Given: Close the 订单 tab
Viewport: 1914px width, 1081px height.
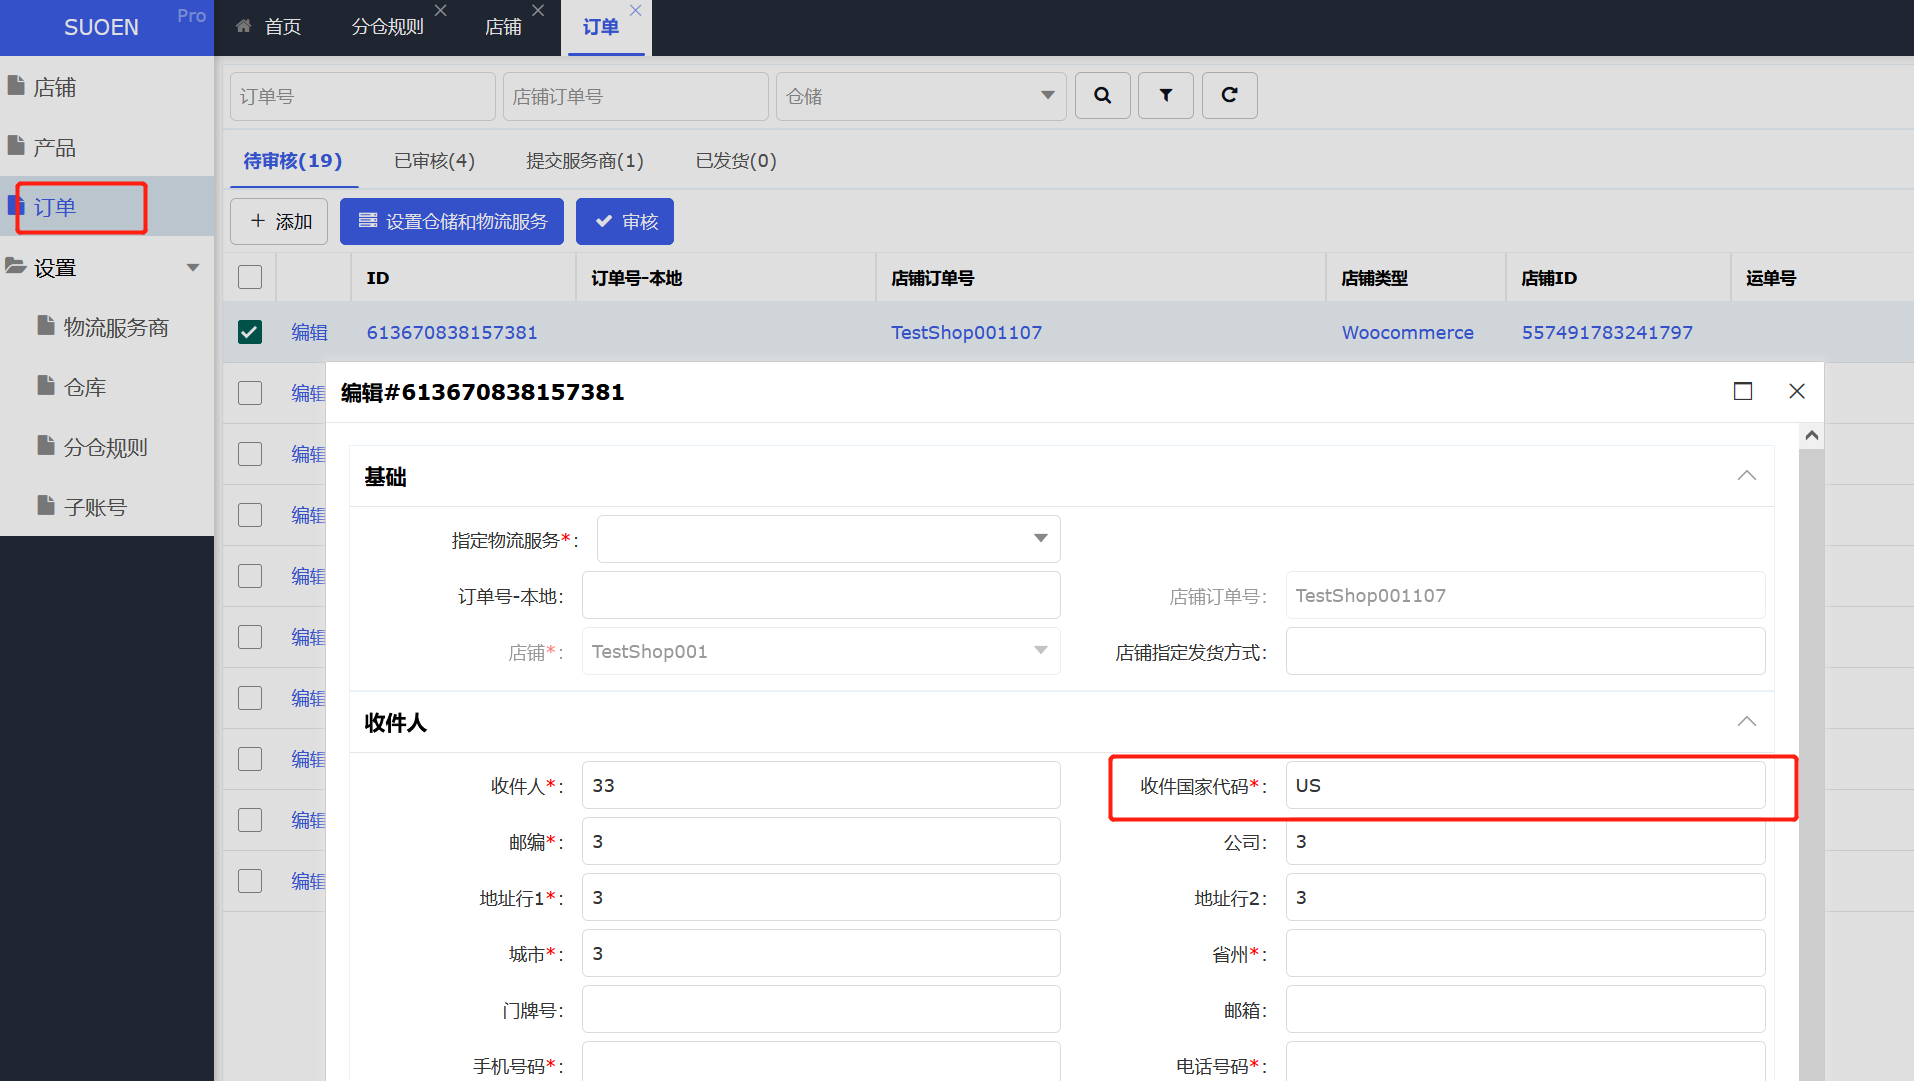Looking at the screenshot, I should pyautogui.click(x=635, y=11).
